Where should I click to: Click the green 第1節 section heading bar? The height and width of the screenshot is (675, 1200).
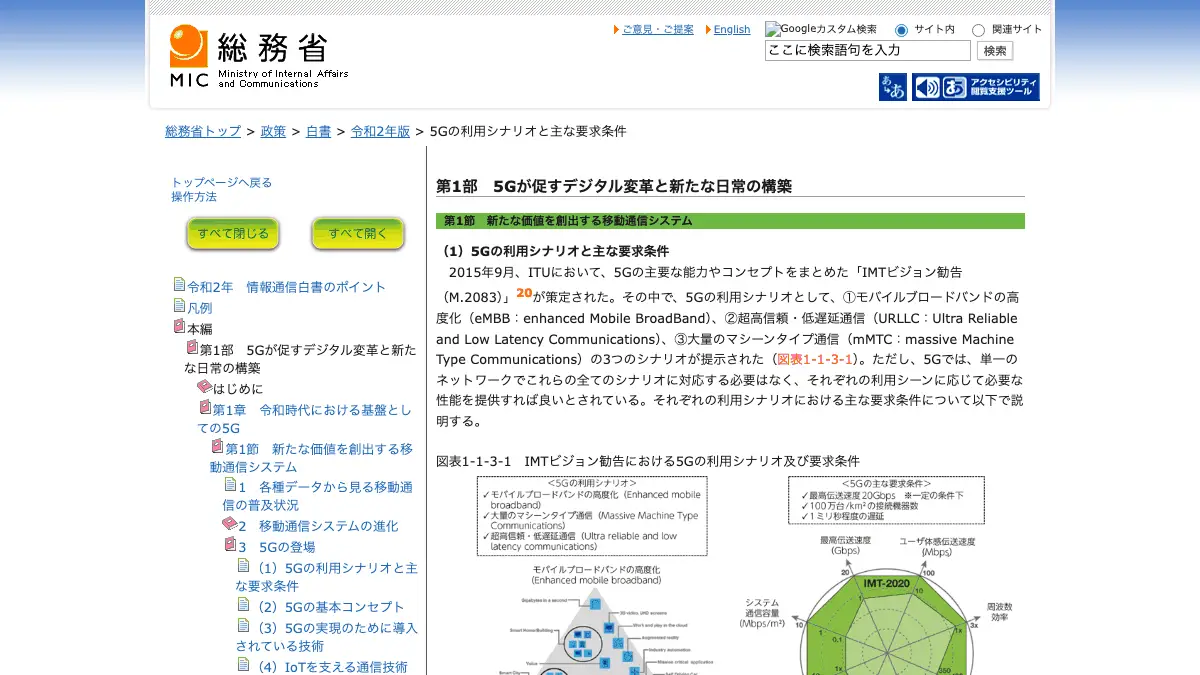pos(730,221)
